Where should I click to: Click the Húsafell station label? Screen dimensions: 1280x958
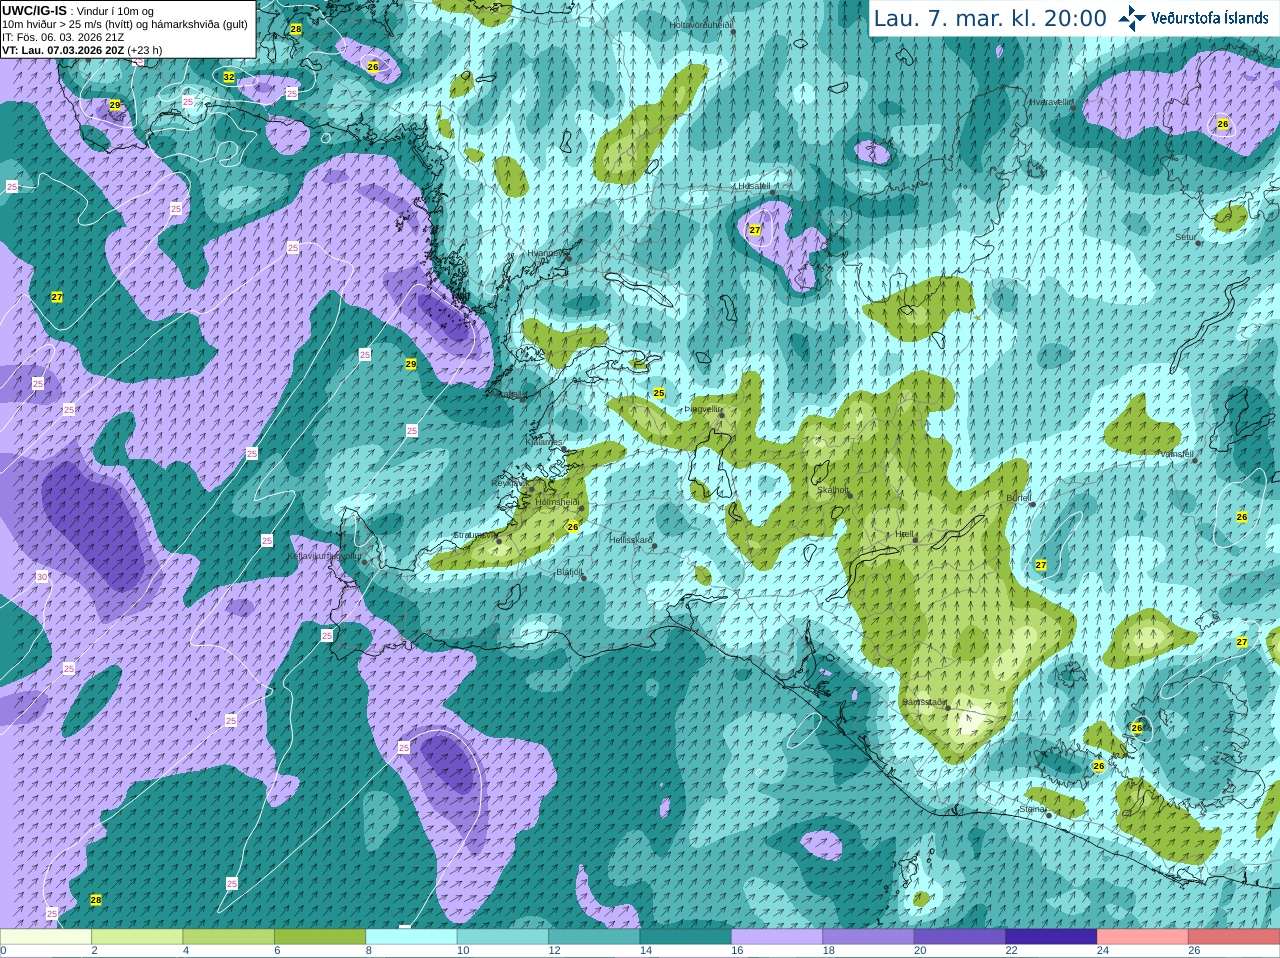point(753,186)
